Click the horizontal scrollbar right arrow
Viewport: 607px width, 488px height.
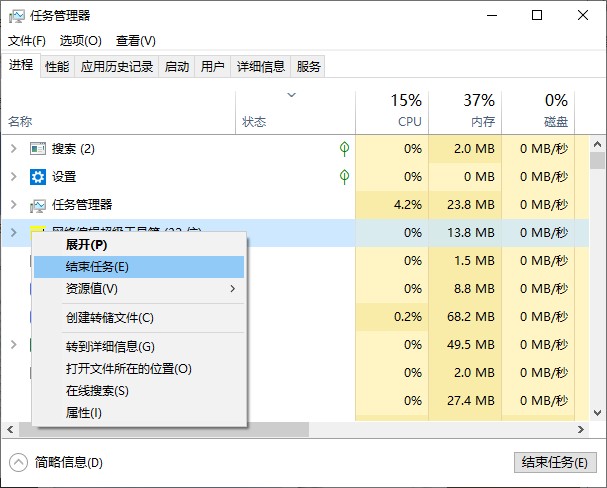pos(581,430)
